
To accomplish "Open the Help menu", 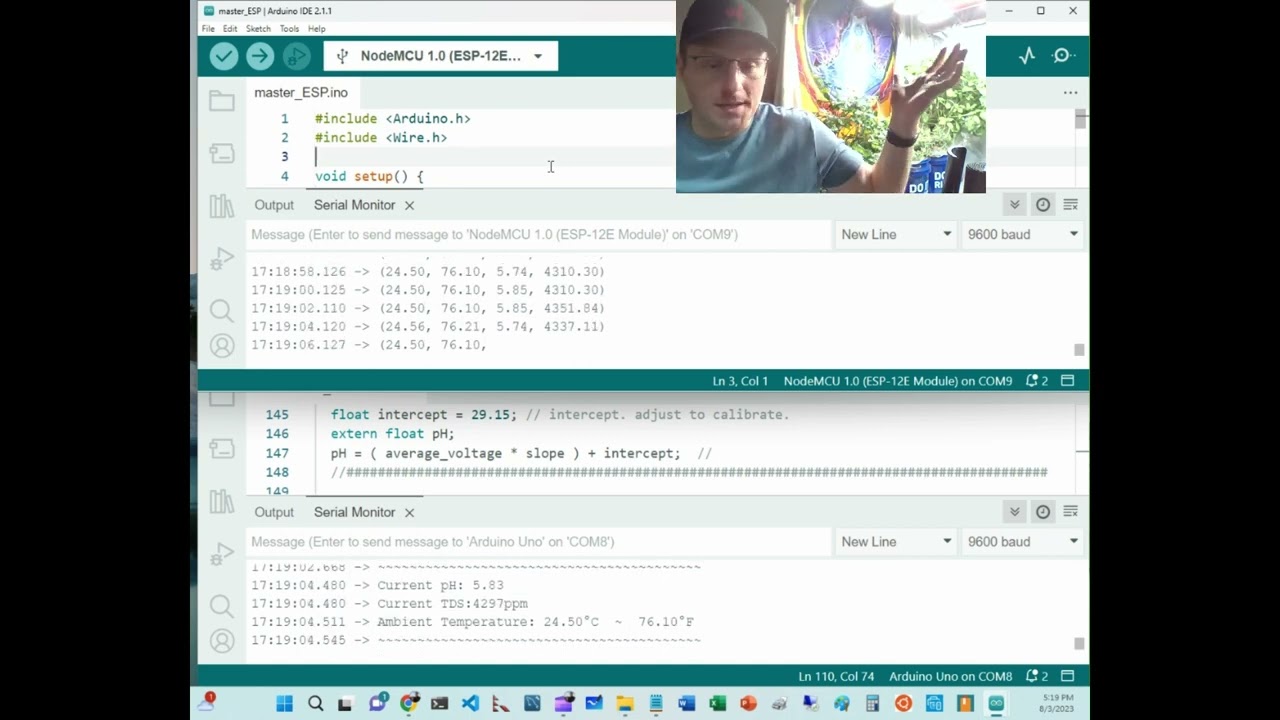I will [x=317, y=29].
